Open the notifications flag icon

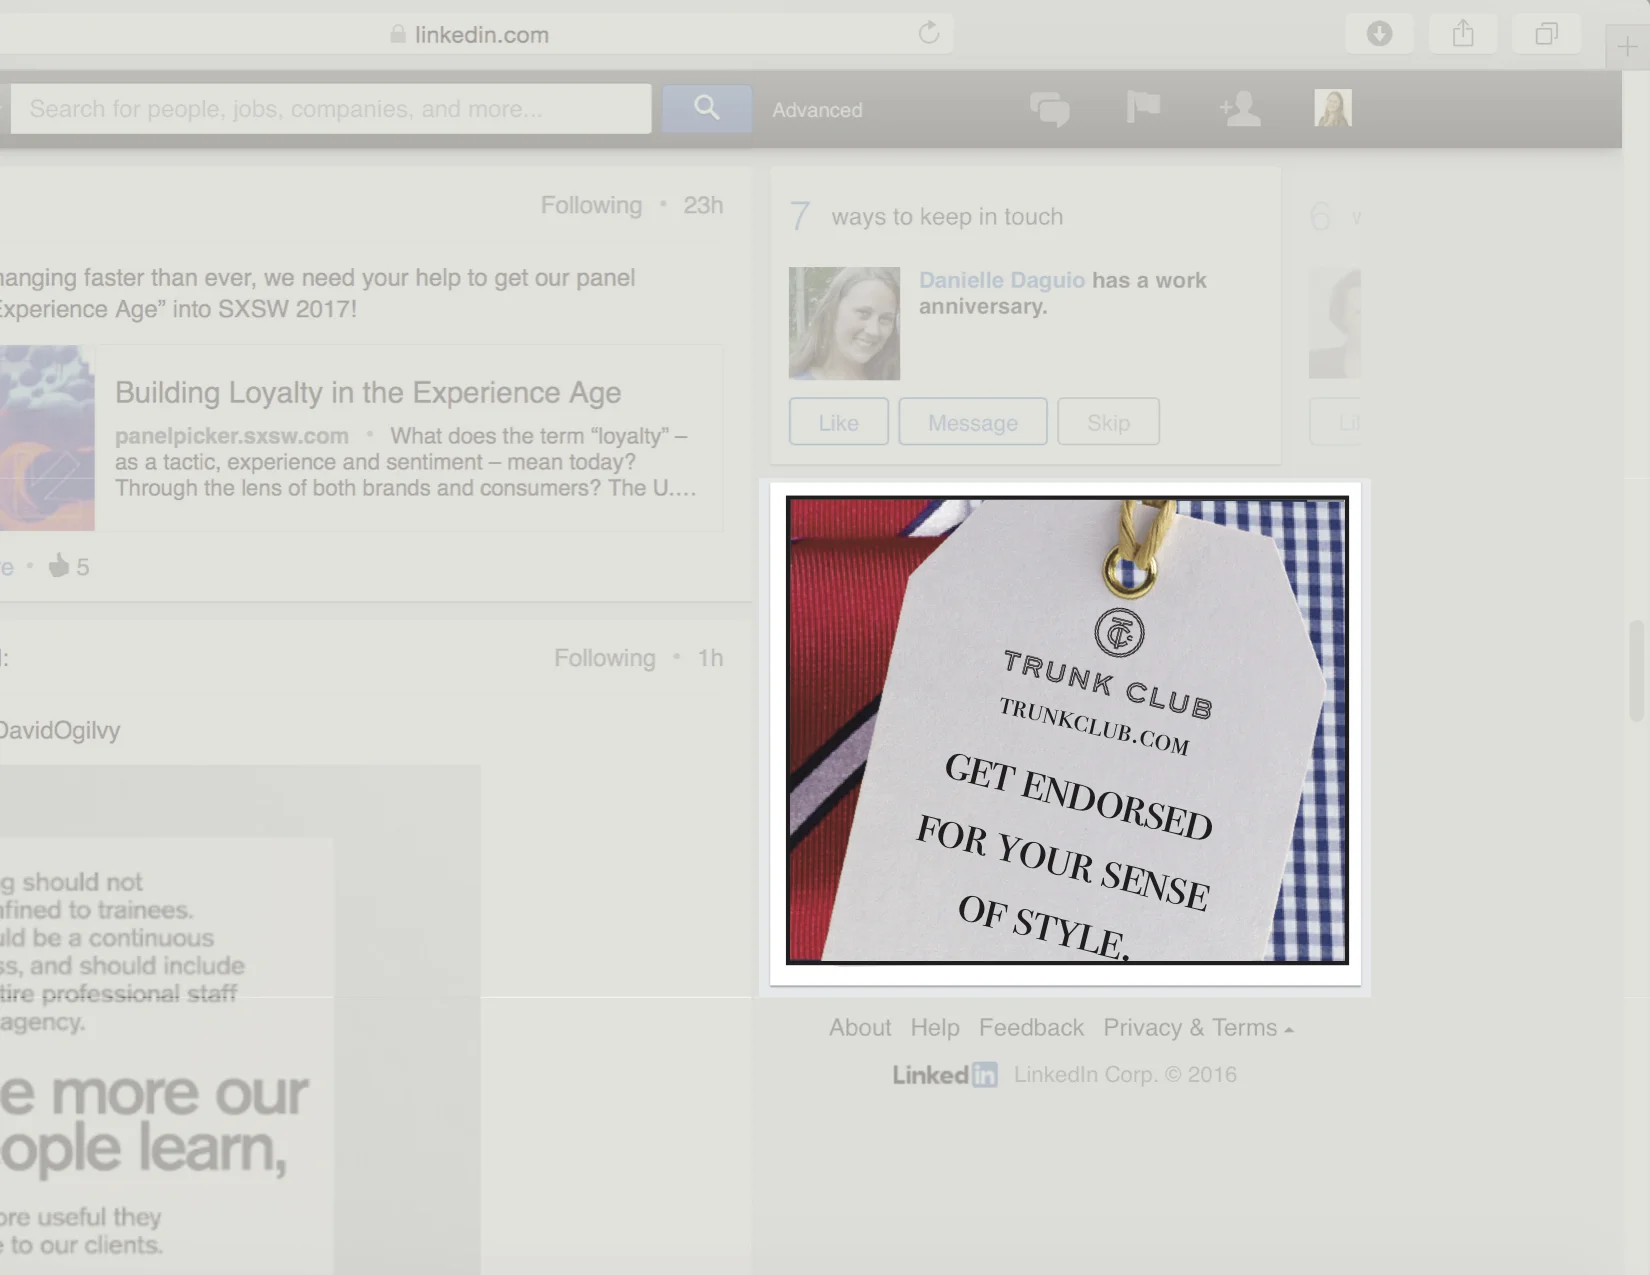pos(1143,106)
